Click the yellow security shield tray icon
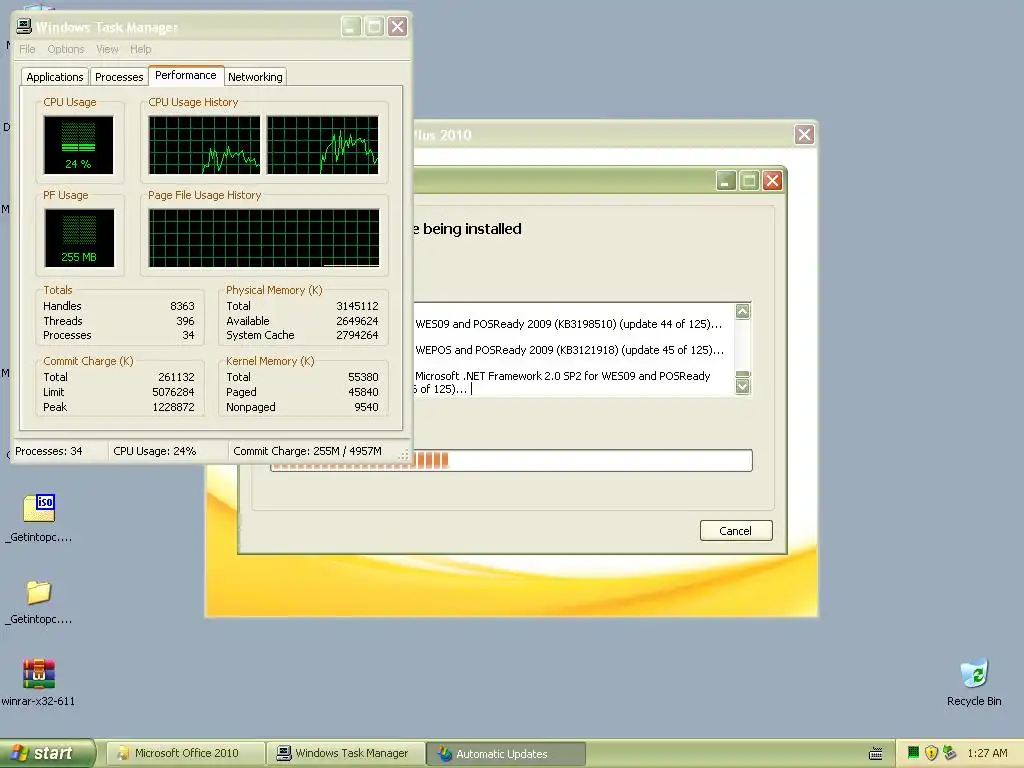Viewport: 1024px width, 768px height. pos(931,753)
